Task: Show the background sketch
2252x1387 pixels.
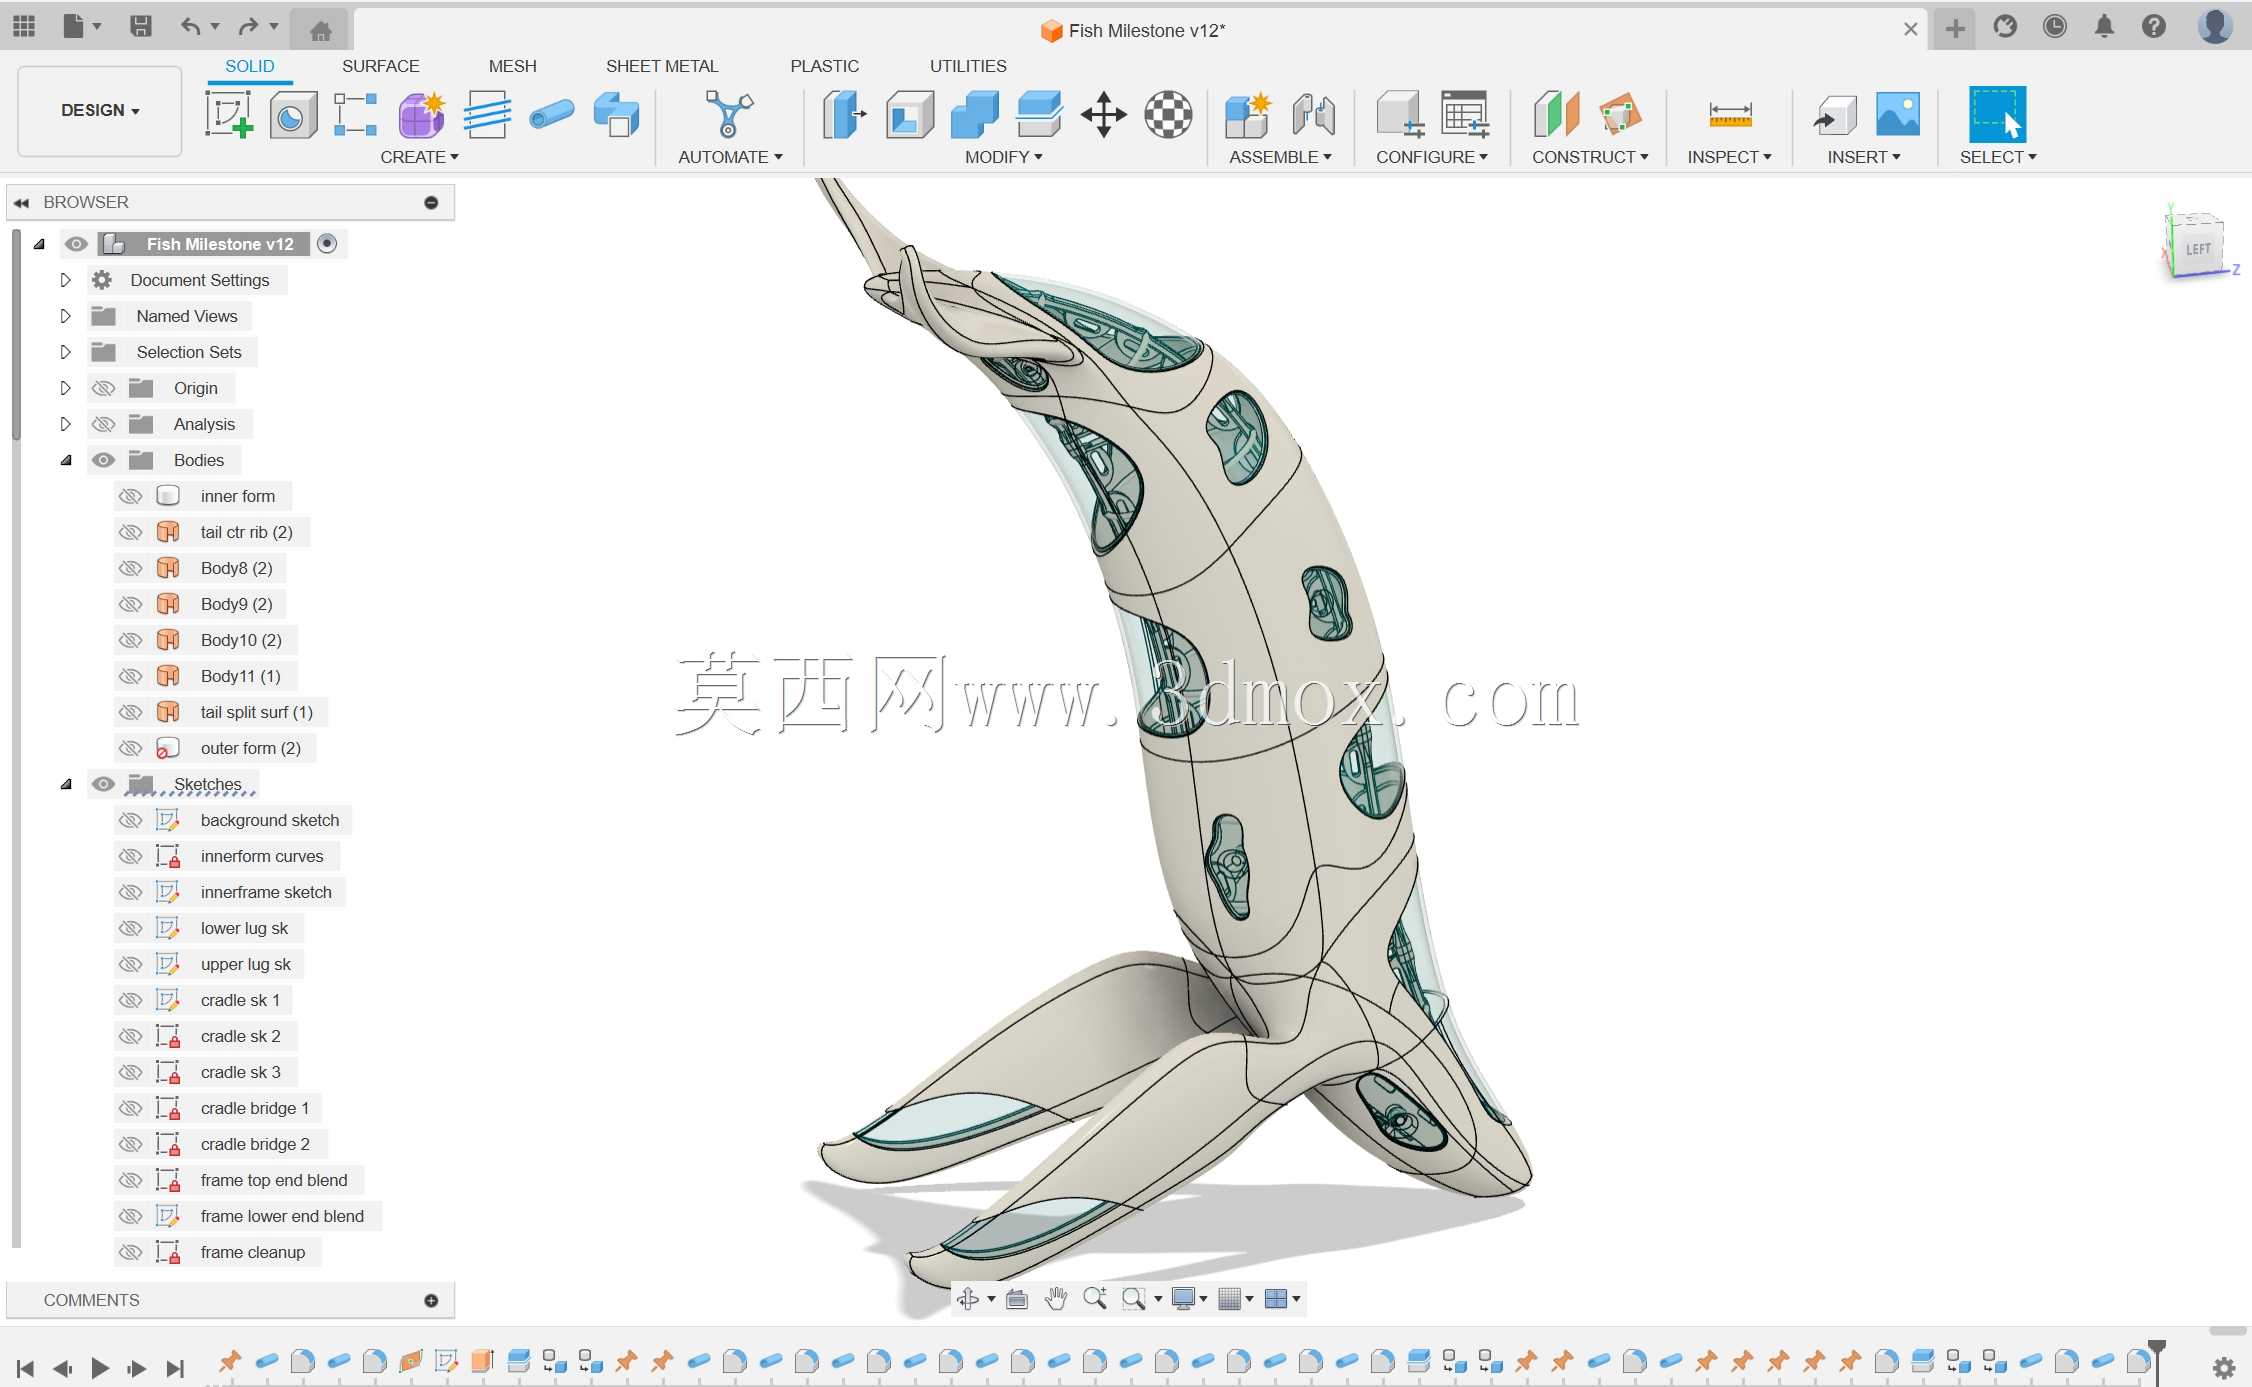Action: [x=130, y=820]
